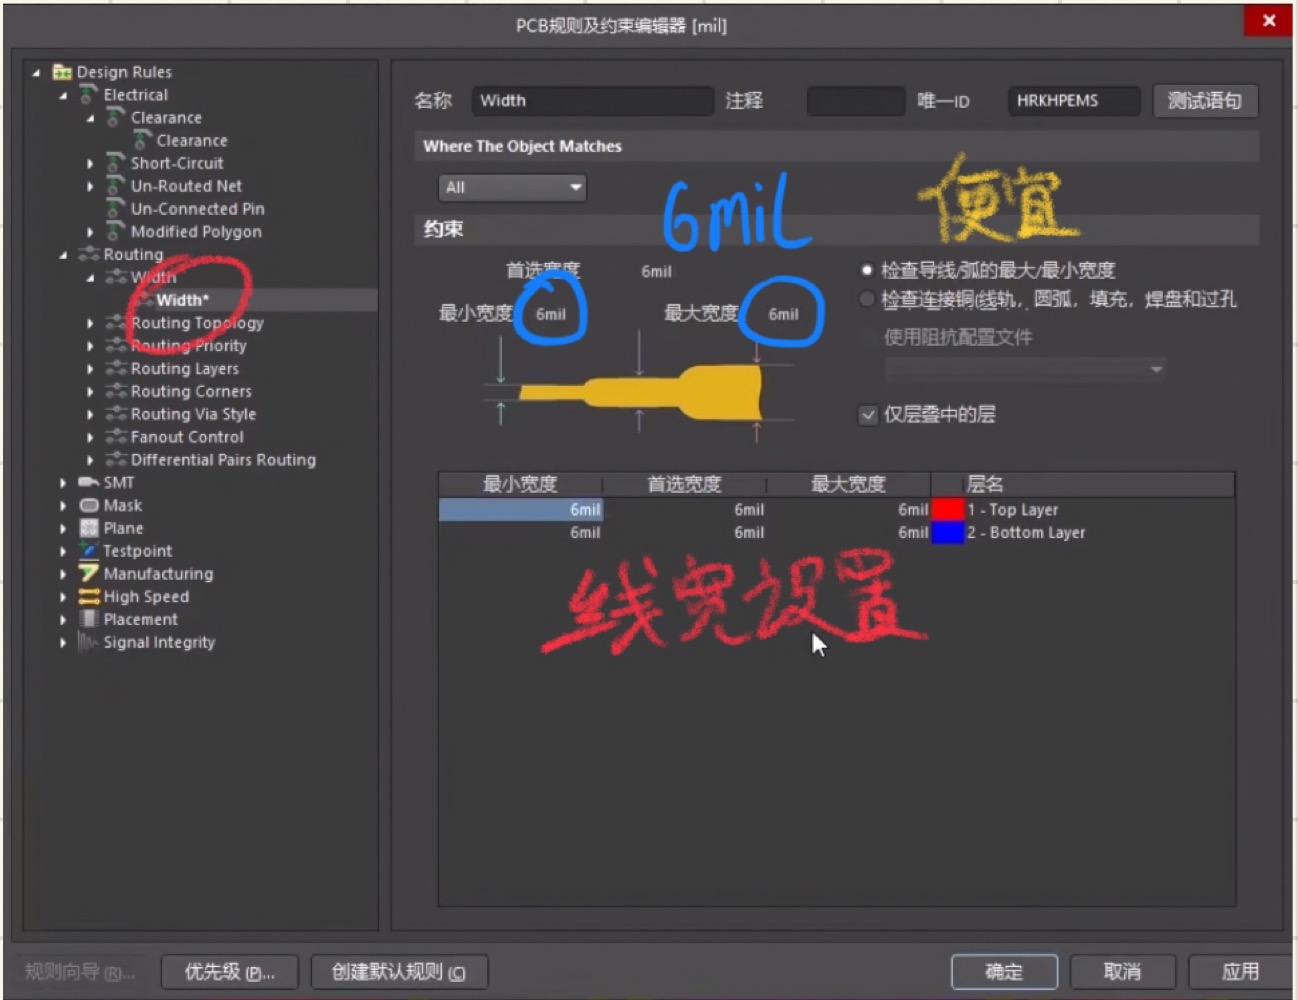Click the Signal Integrity rules icon
The image size is (1298, 1000).
coord(86,643)
